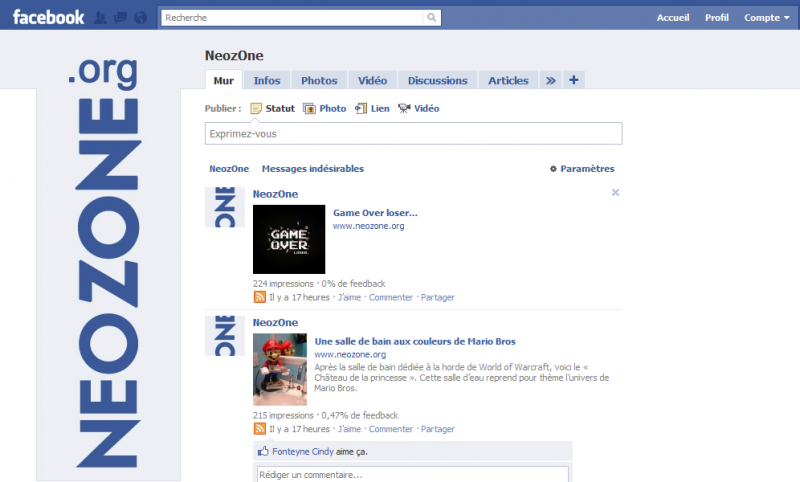Viewport: 800px width, 482px height.
Task: Switch to the Discussions tab
Action: click(437, 80)
